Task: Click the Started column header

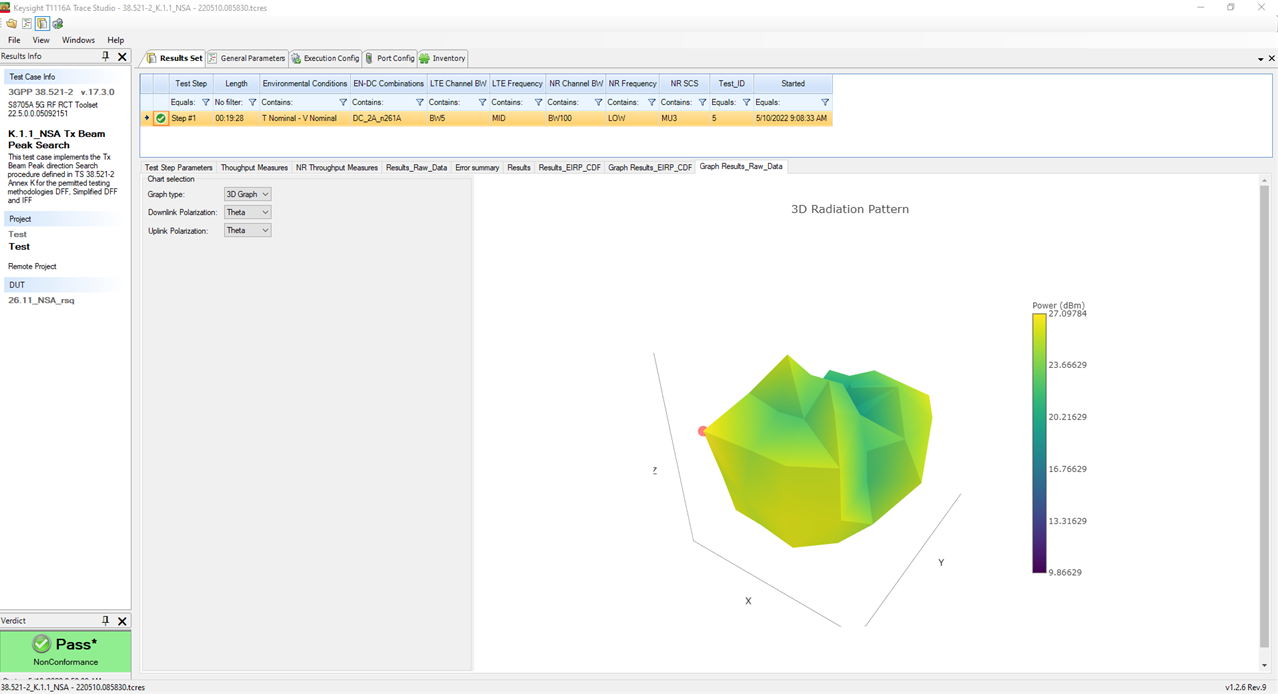Action: tap(792, 84)
